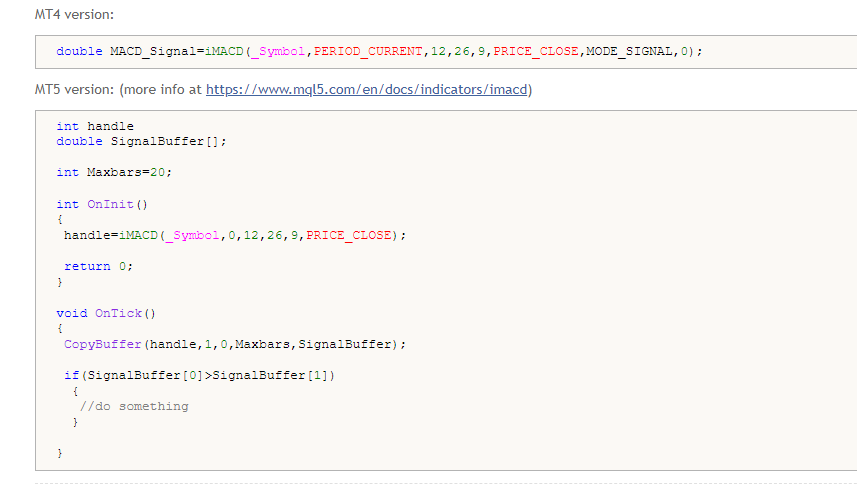857x488 pixels.
Task: Click PRICE_CLOSE in the MT5 handle line
Action: pyautogui.click(x=349, y=236)
